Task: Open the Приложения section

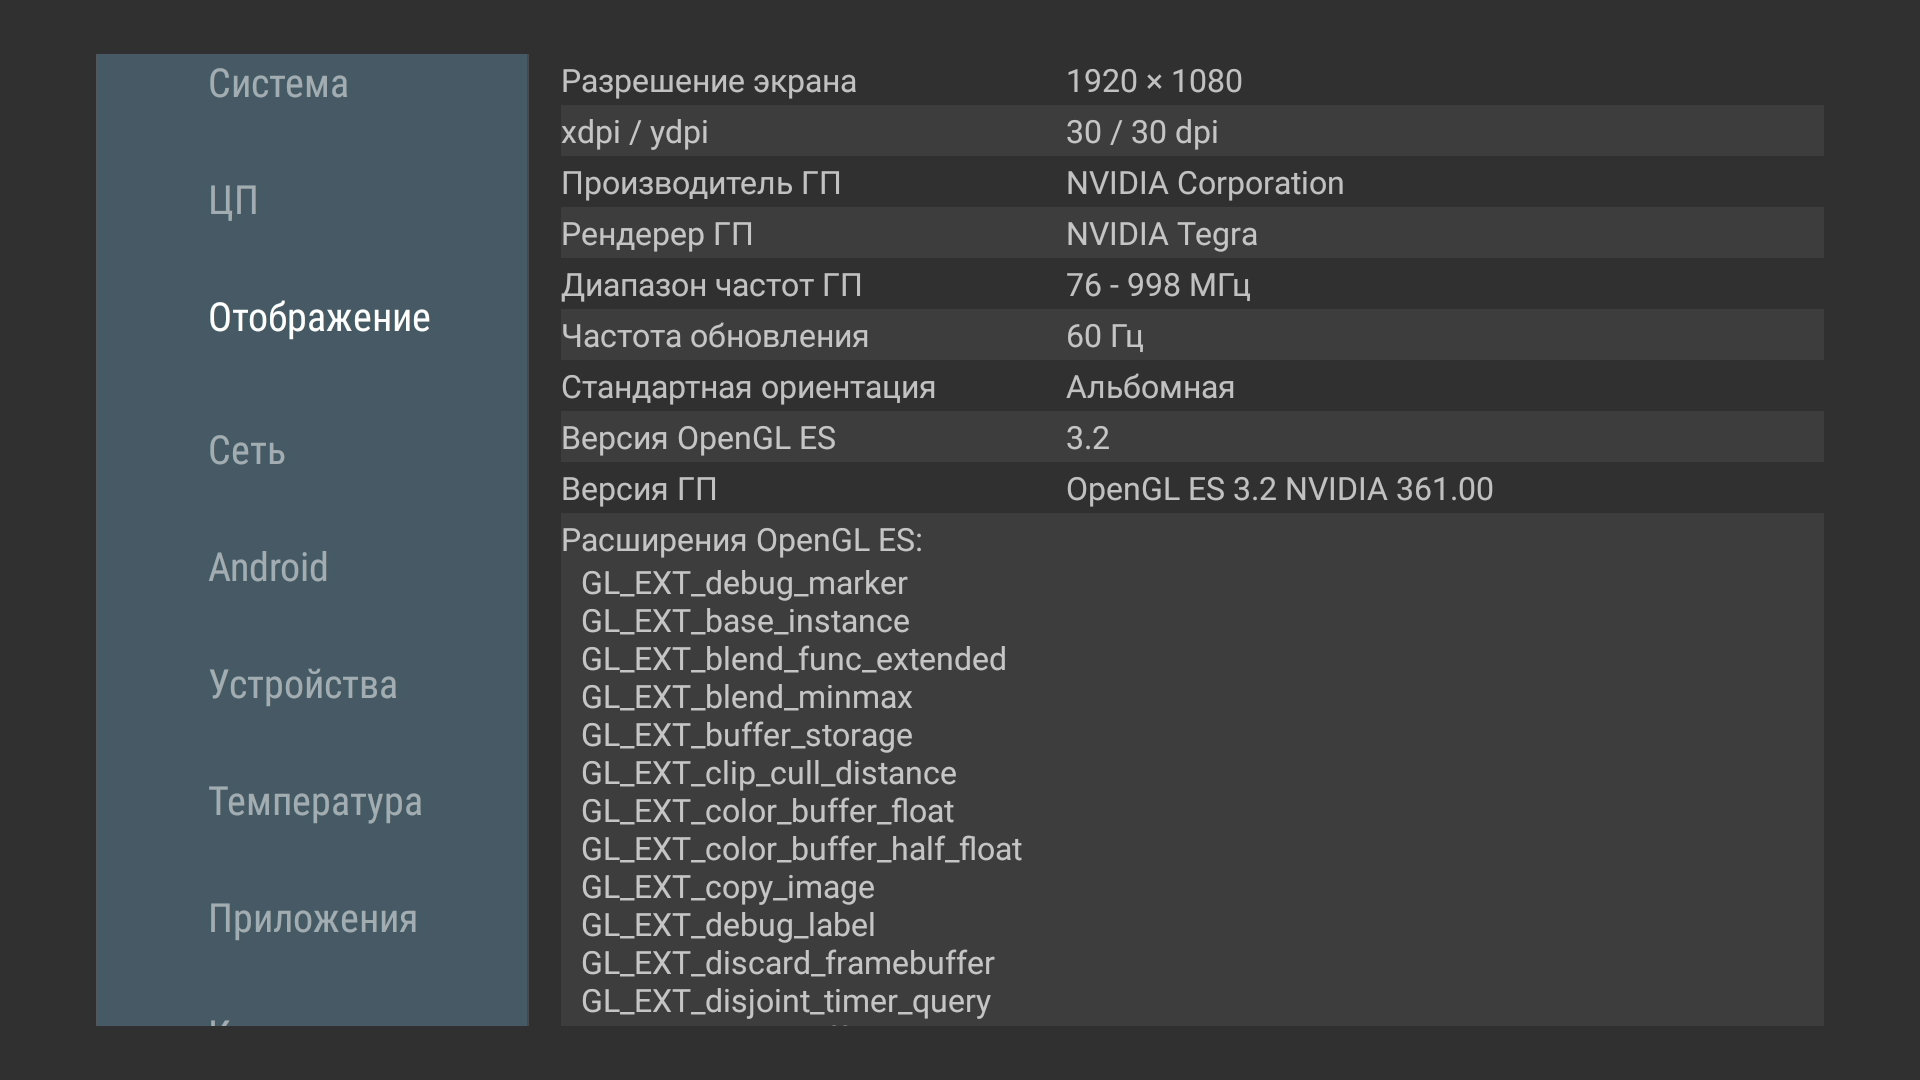Action: 313,919
